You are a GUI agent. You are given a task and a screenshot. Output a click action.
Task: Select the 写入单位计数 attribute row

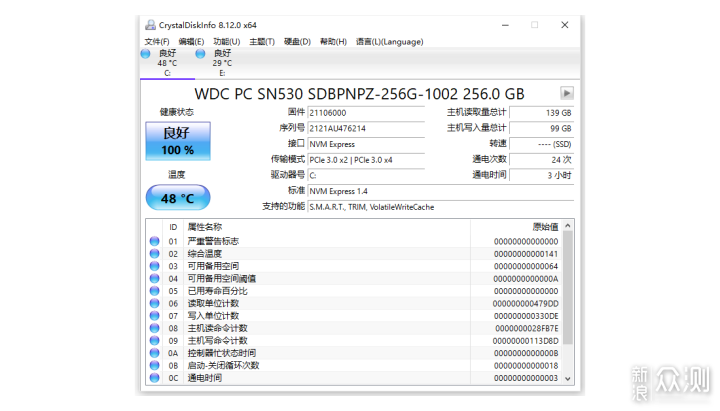pyautogui.click(x=354, y=315)
